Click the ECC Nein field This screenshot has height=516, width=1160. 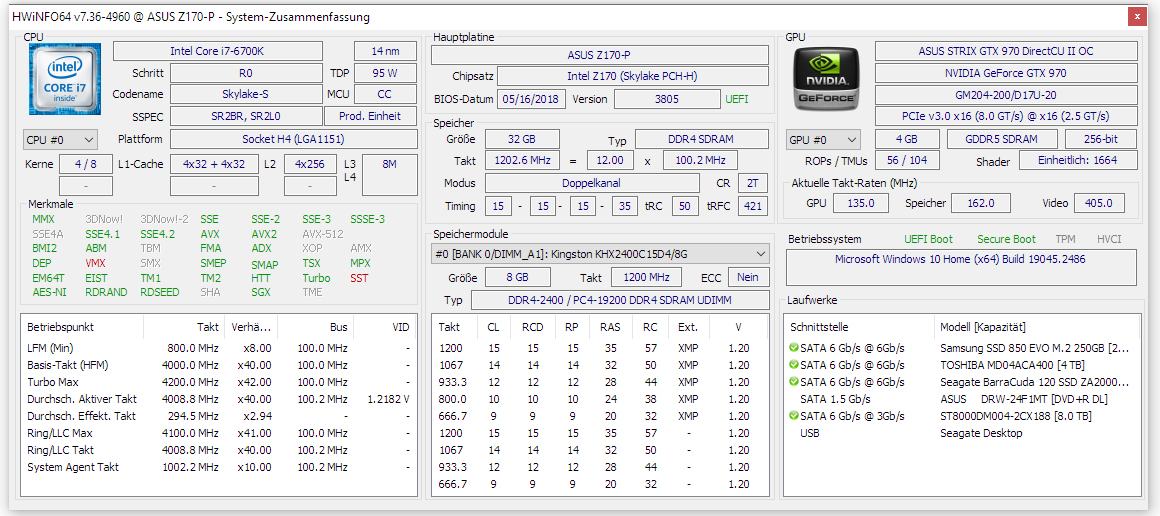(749, 277)
